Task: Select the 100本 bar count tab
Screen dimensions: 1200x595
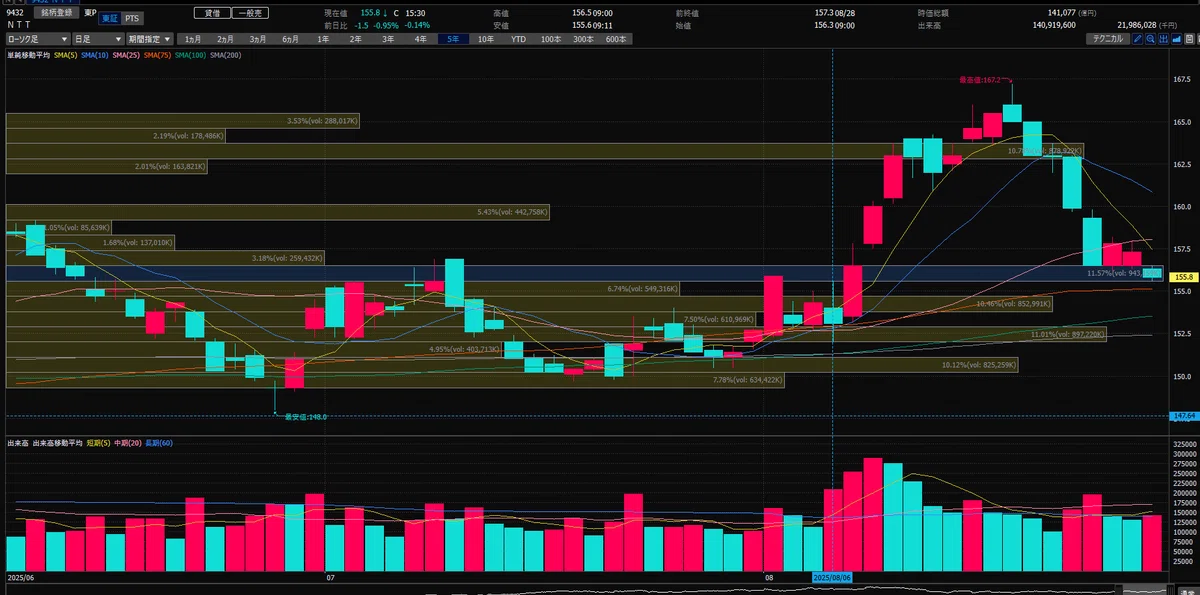Action: (x=551, y=39)
